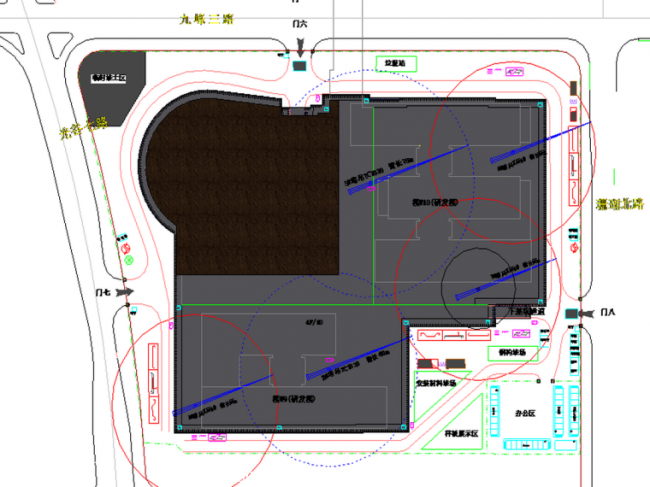The height and width of the screenshot is (487, 650).
Task: Click the small green circle symbol on left road
Action: [128, 260]
